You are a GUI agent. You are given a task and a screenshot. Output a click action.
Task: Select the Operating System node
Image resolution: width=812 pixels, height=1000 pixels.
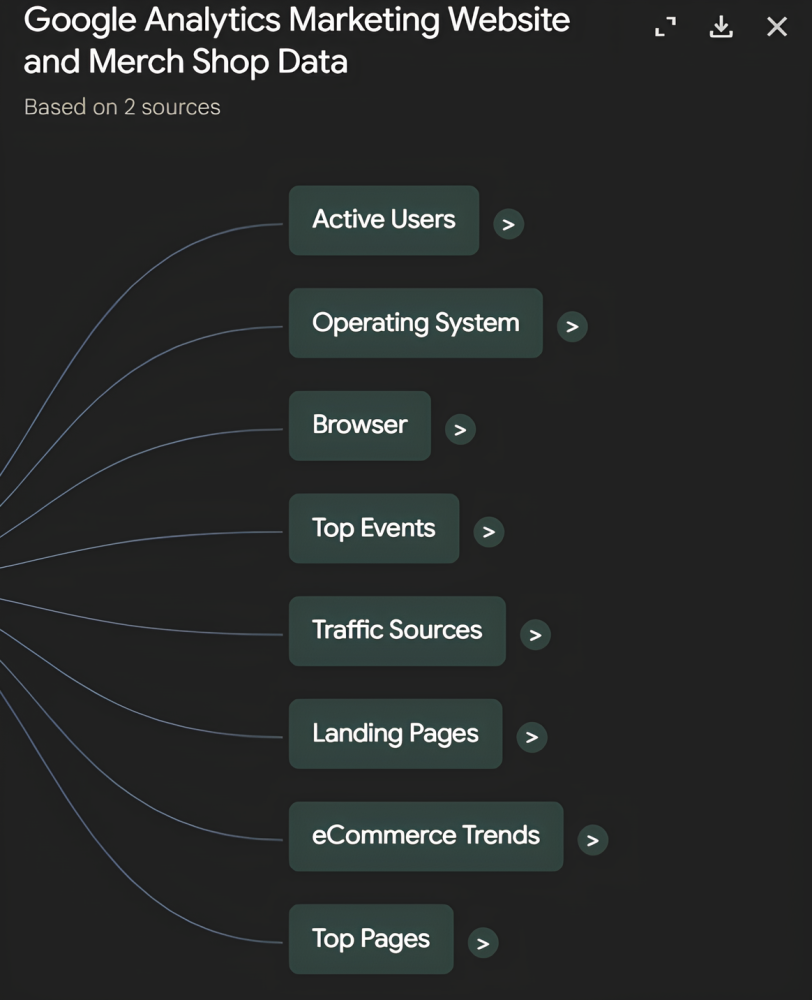pyautogui.click(x=416, y=323)
